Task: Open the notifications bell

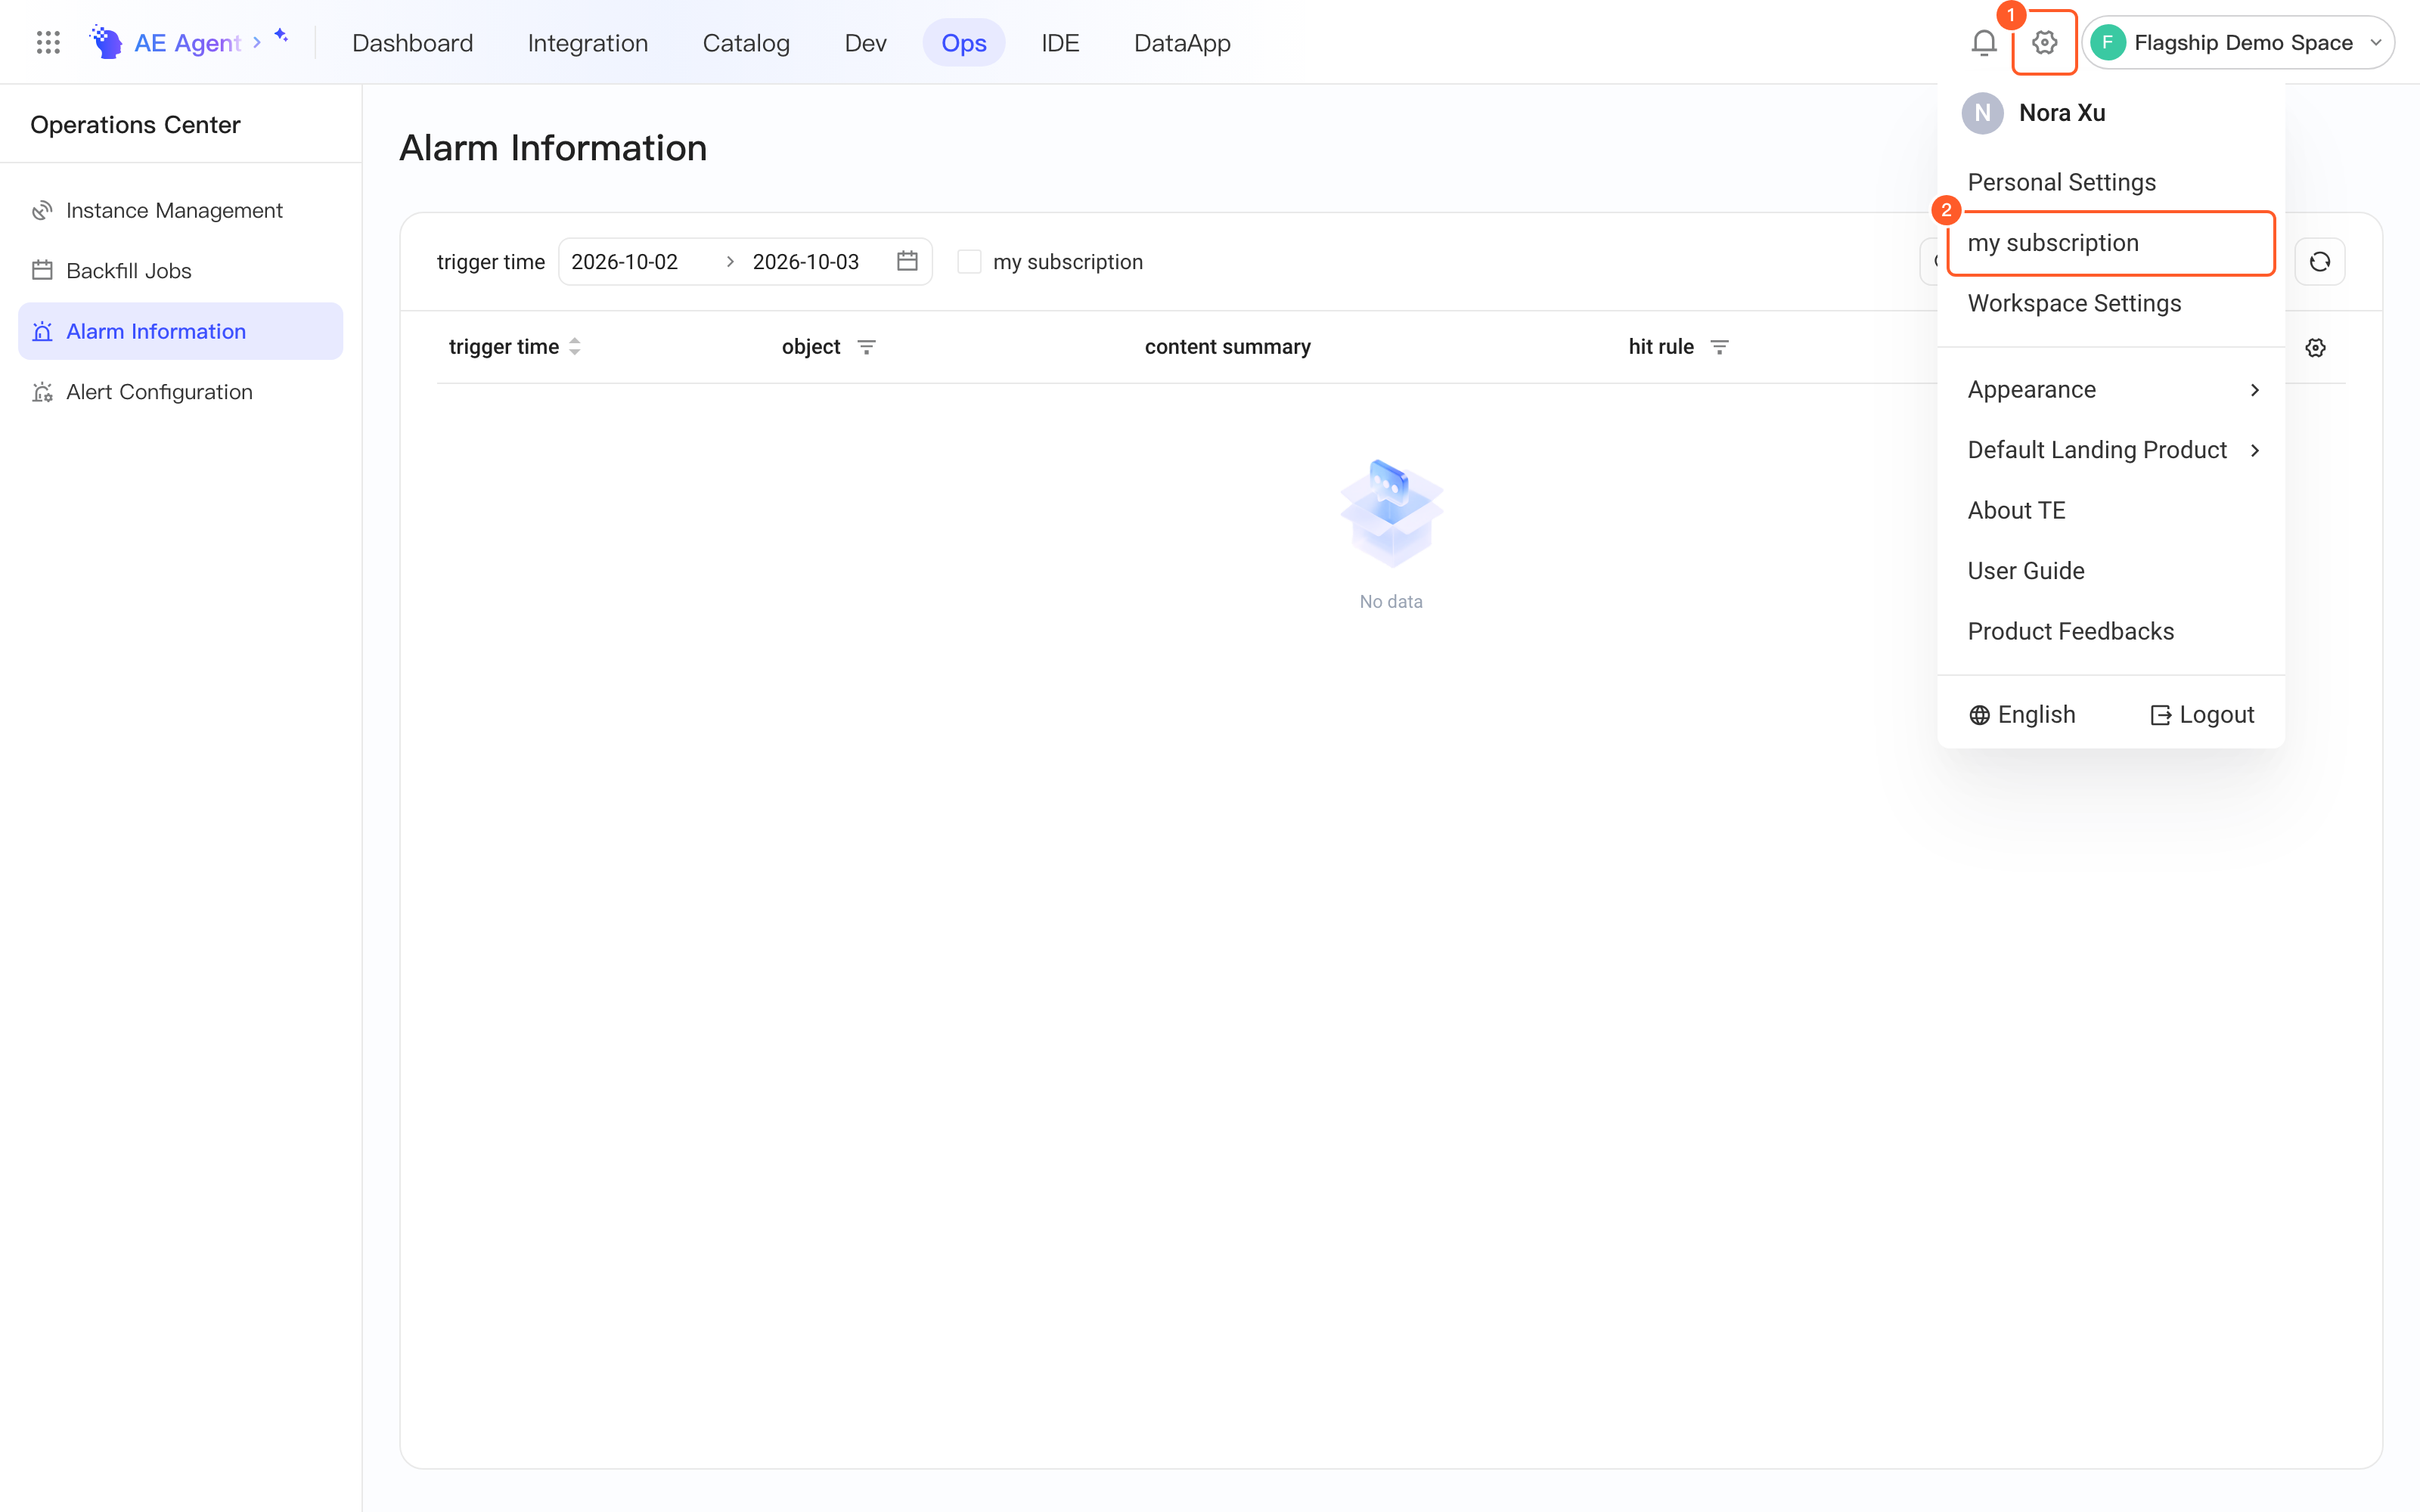Action: click(1984, 42)
